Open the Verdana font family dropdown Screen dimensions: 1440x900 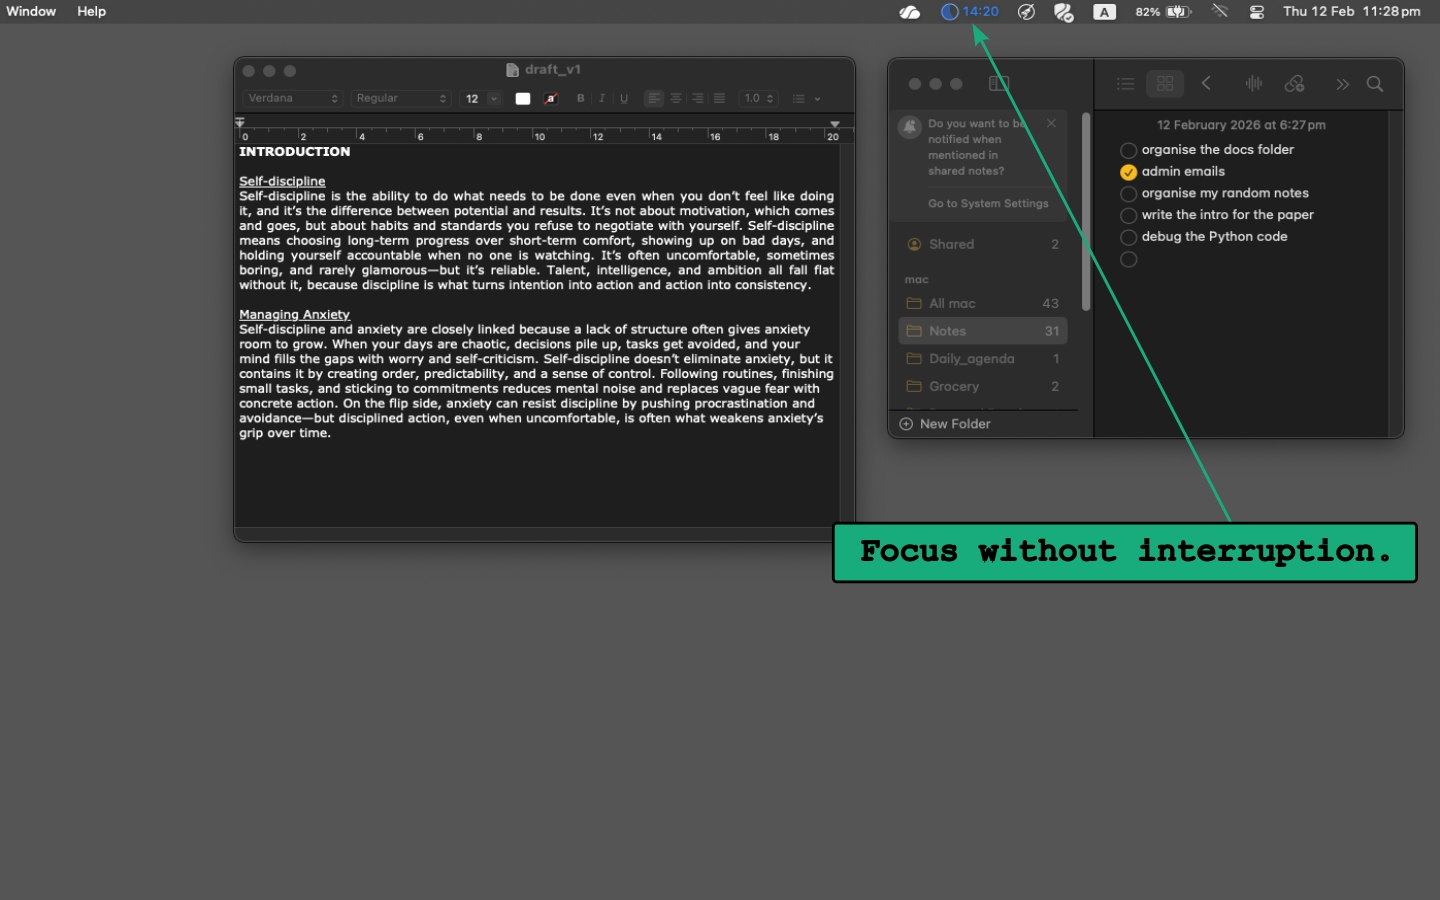291,98
